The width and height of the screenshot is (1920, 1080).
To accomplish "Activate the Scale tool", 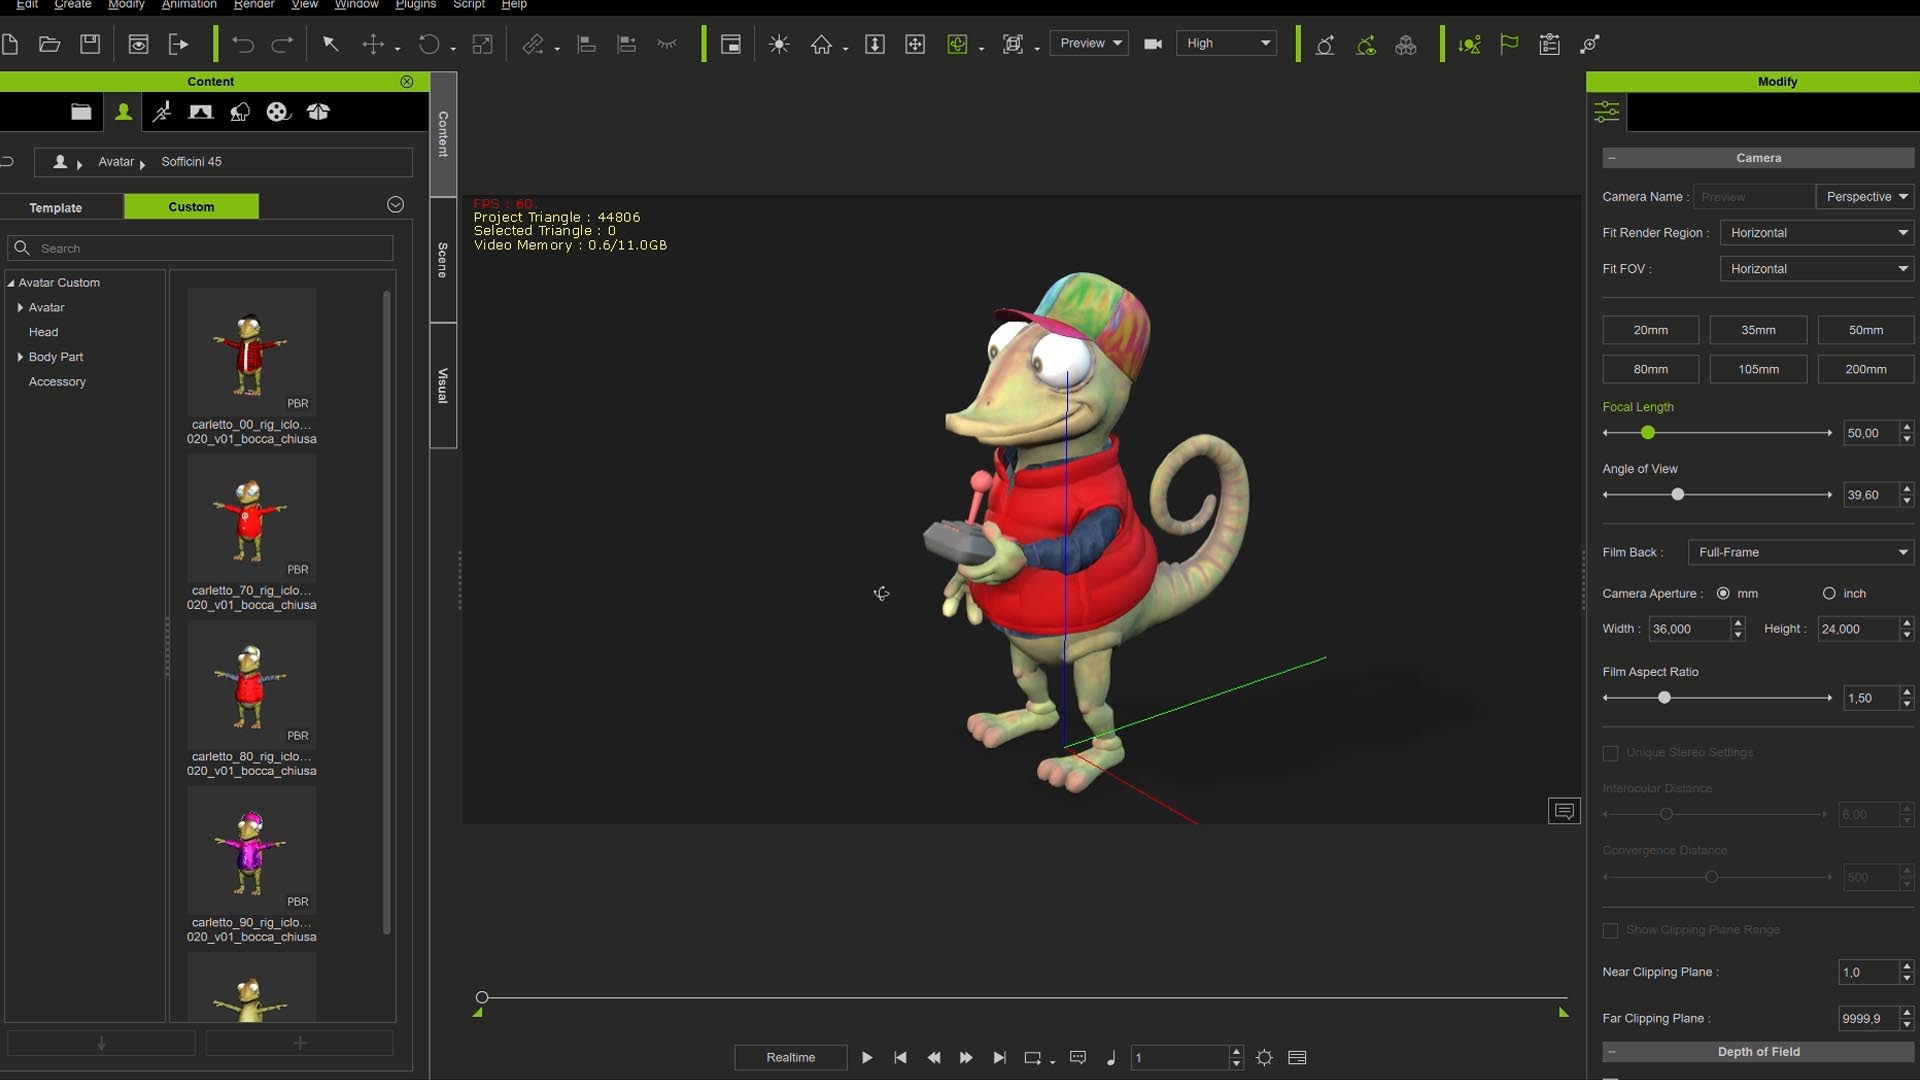I will [482, 44].
